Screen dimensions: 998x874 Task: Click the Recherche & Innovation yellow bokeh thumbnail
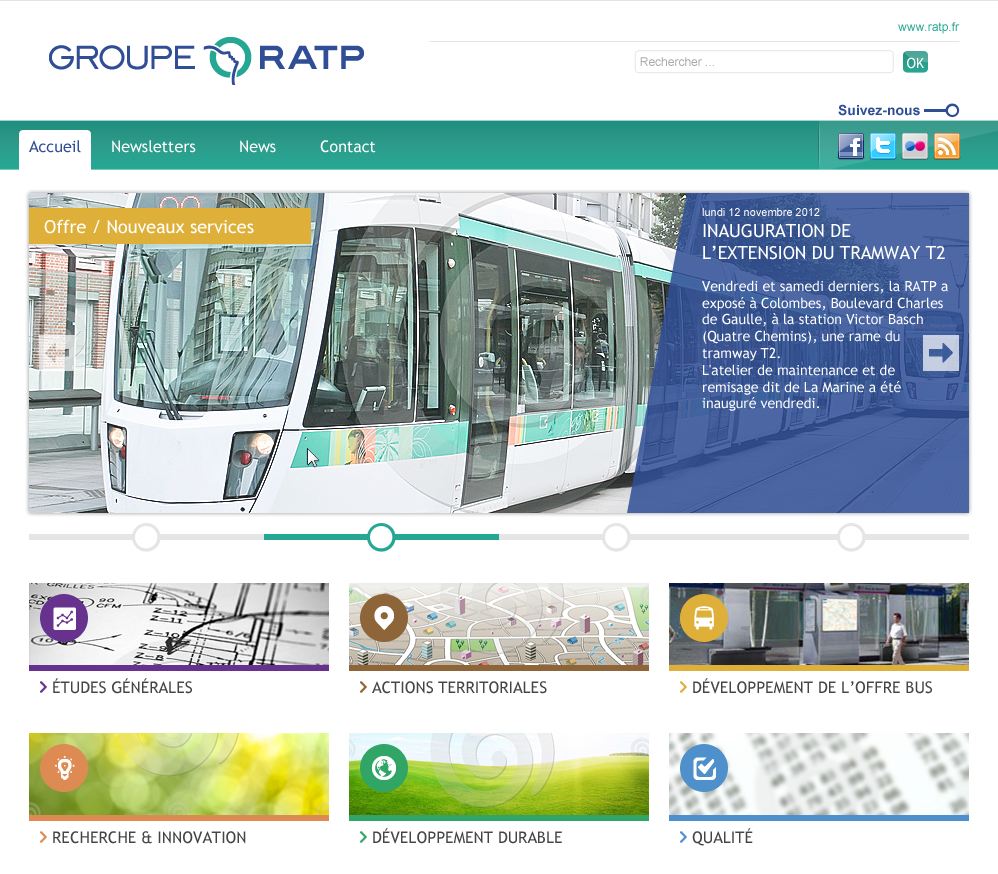tap(179, 777)
